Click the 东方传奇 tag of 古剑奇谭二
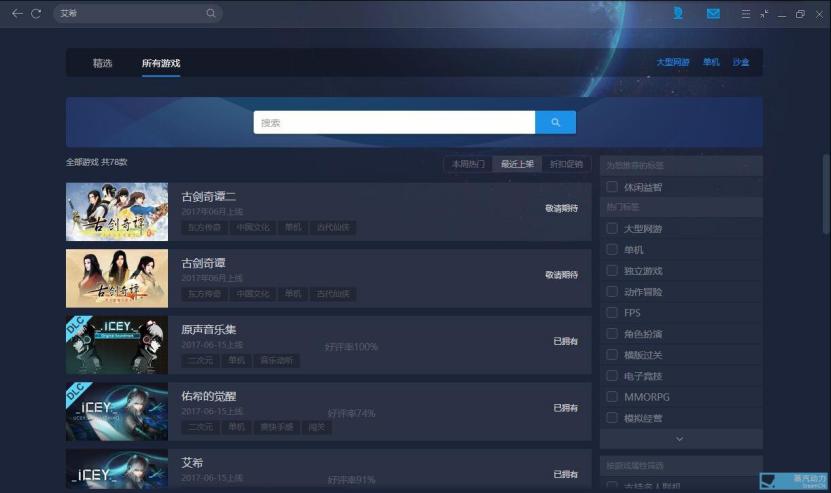This screenshot has height=493, width=831. pyautogui.click(x=205, y=227)
